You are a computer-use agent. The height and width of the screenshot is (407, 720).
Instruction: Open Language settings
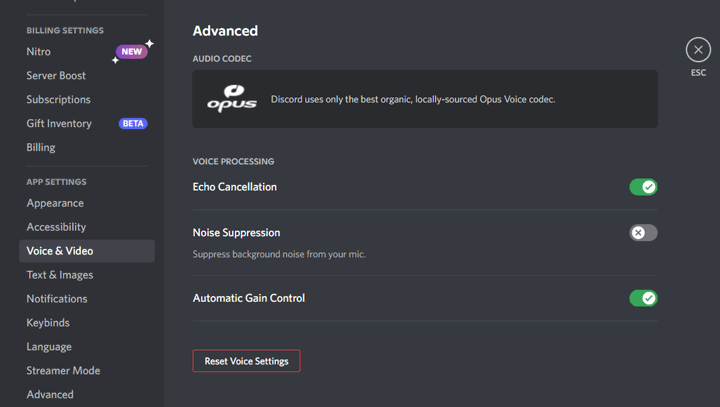pos(49,347)
